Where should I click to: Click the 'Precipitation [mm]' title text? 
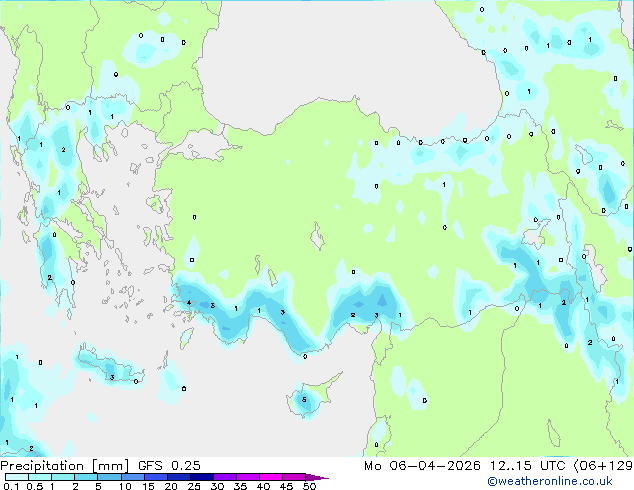(x=65, y=466)
